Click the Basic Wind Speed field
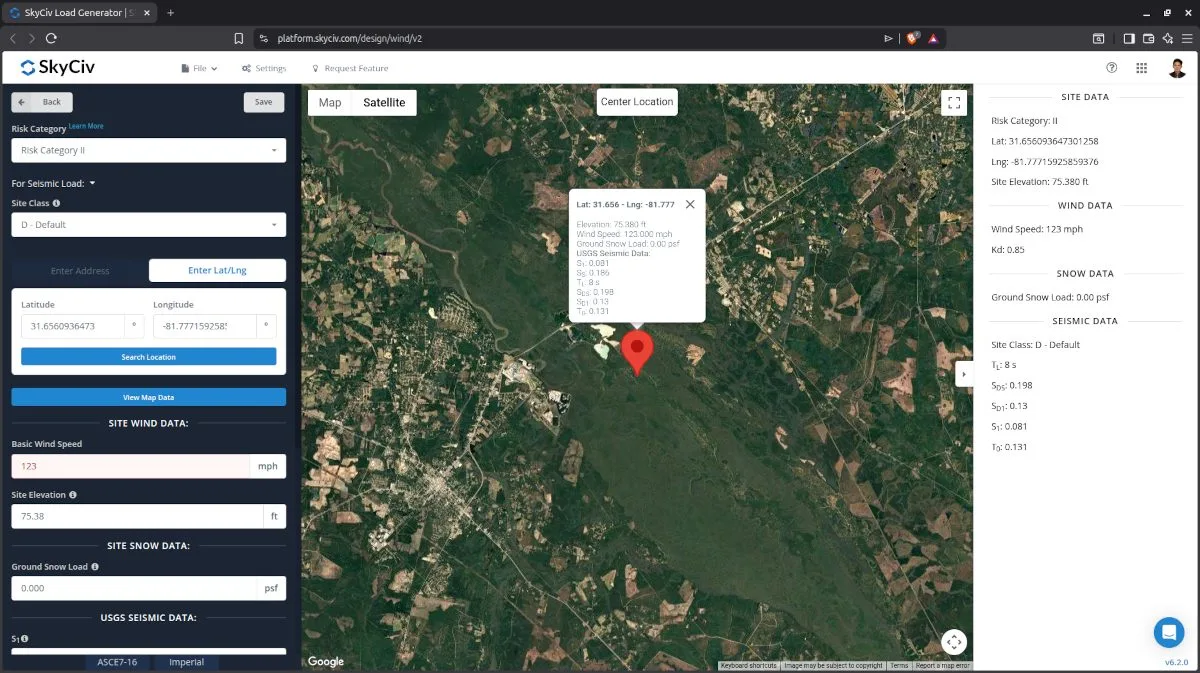This screenshot has width=1200, height=673. pos(130,466)
